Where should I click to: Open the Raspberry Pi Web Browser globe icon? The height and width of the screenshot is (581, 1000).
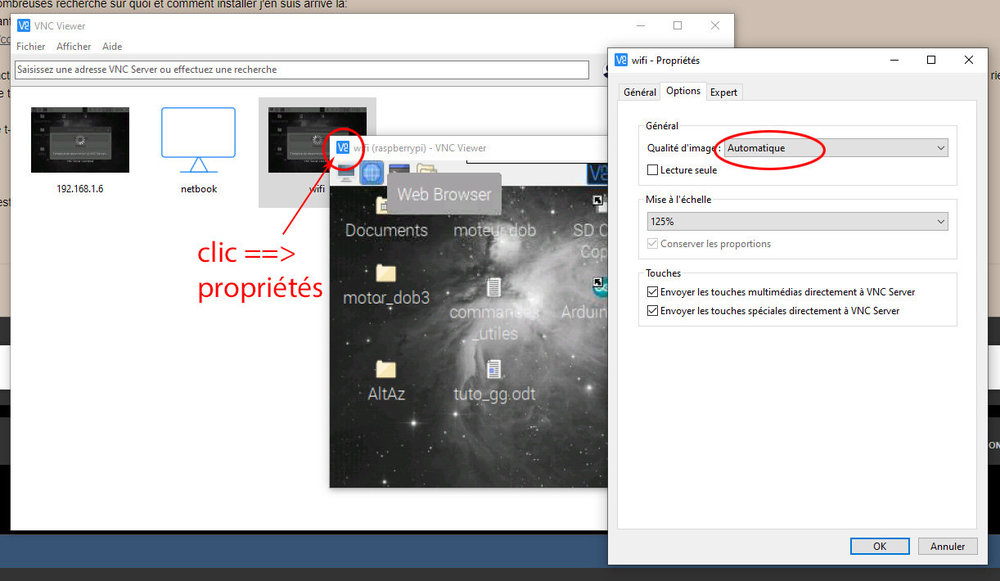click(x=372, y=172)
